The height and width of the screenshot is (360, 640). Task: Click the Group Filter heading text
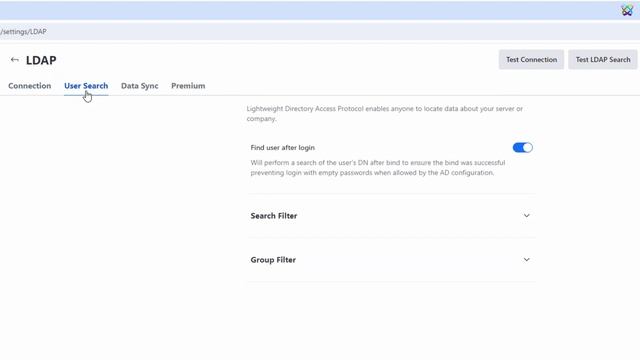[x=273, y=260]
